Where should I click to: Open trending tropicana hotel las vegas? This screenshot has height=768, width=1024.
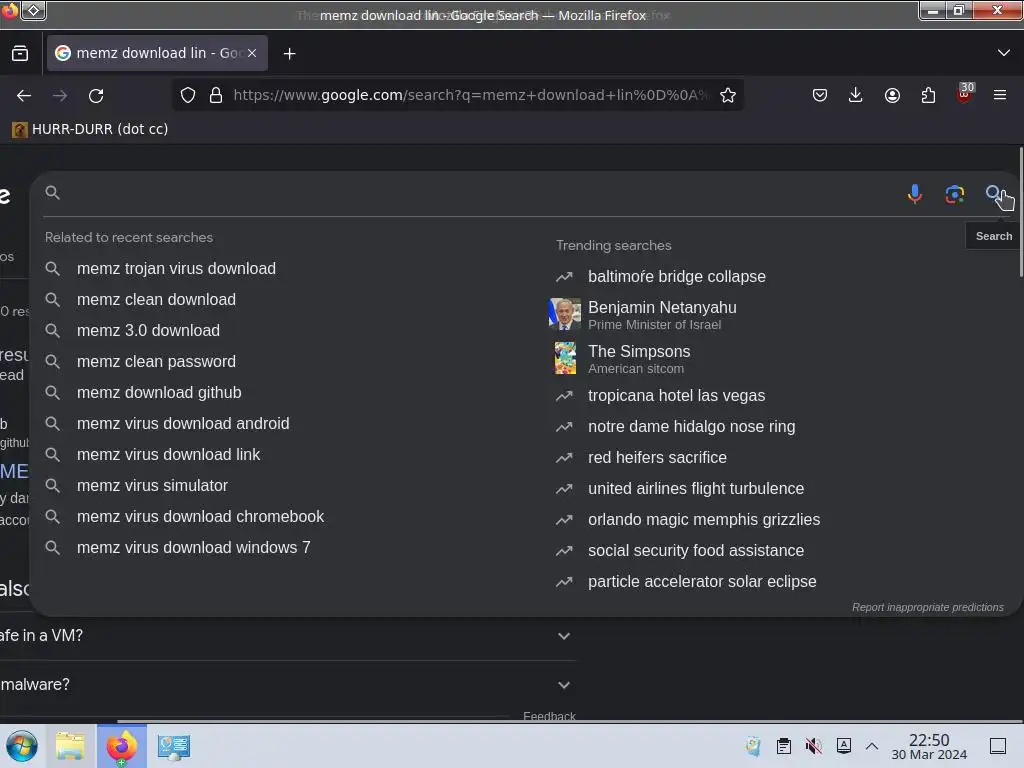click(x=676, y=396)
